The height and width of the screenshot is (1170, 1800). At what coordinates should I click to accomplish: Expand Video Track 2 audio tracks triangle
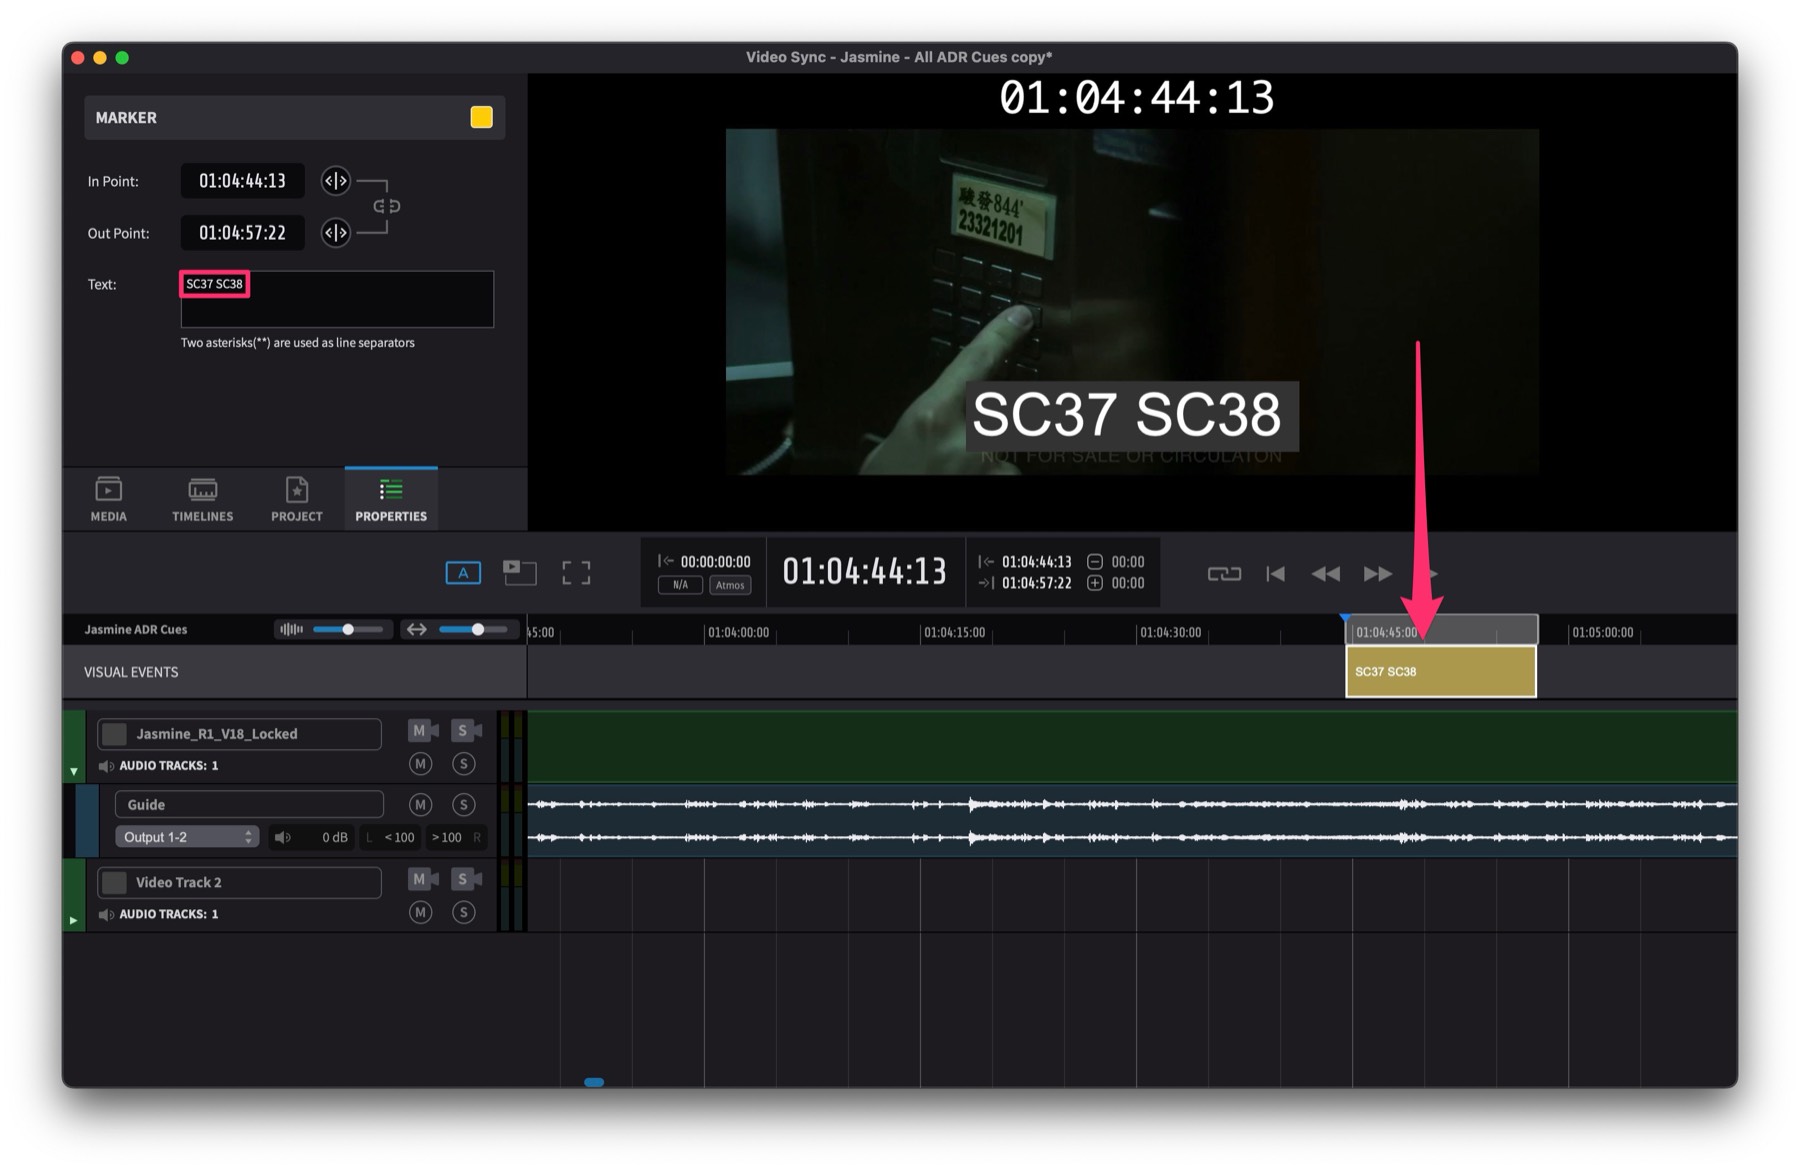coord(73,920)
